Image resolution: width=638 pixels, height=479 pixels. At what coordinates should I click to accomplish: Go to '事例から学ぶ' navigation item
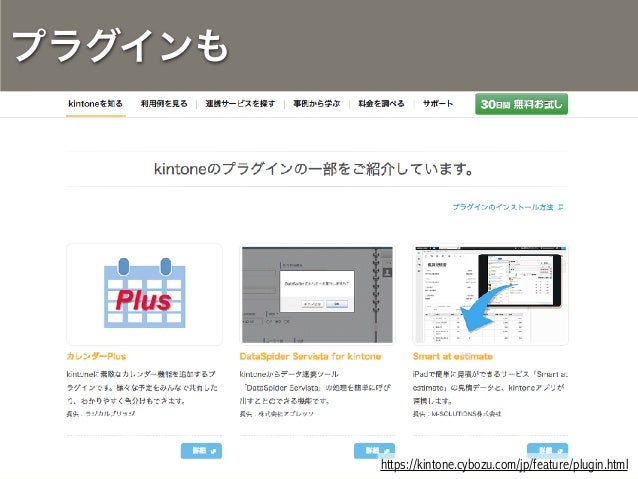[317, 104]
